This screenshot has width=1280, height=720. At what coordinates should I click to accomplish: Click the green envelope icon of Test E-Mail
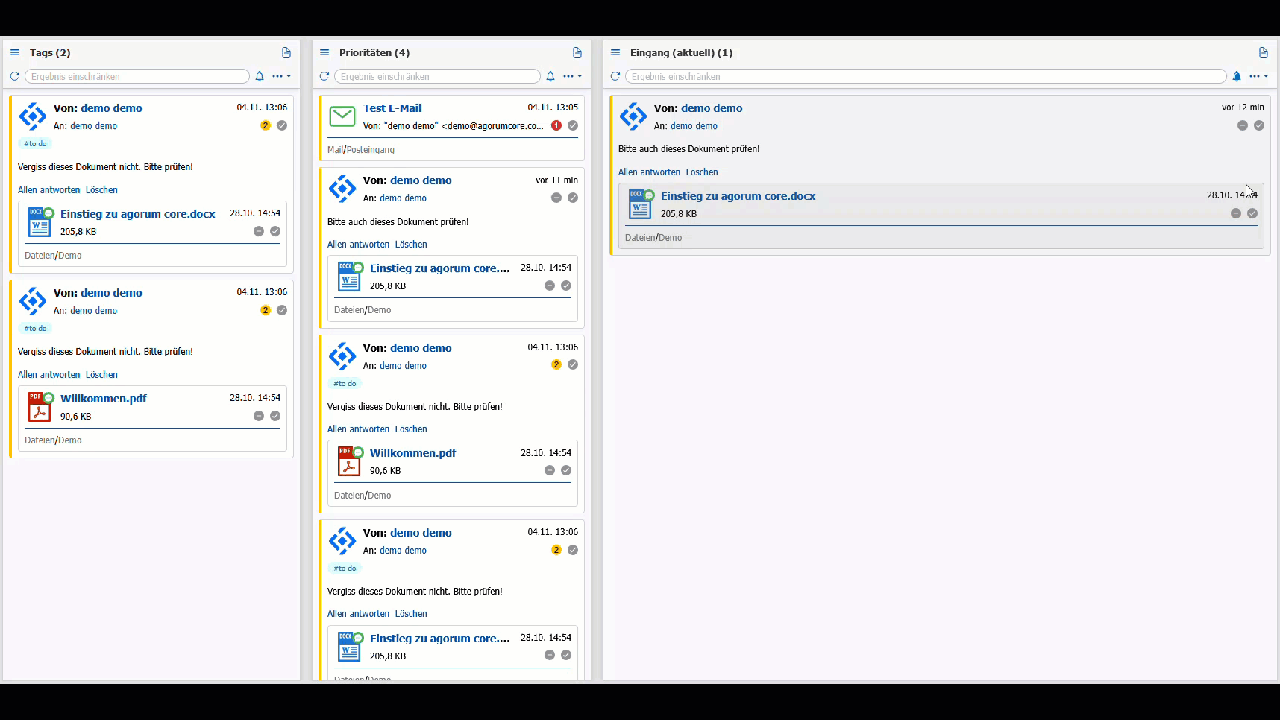tap(343, 116)
